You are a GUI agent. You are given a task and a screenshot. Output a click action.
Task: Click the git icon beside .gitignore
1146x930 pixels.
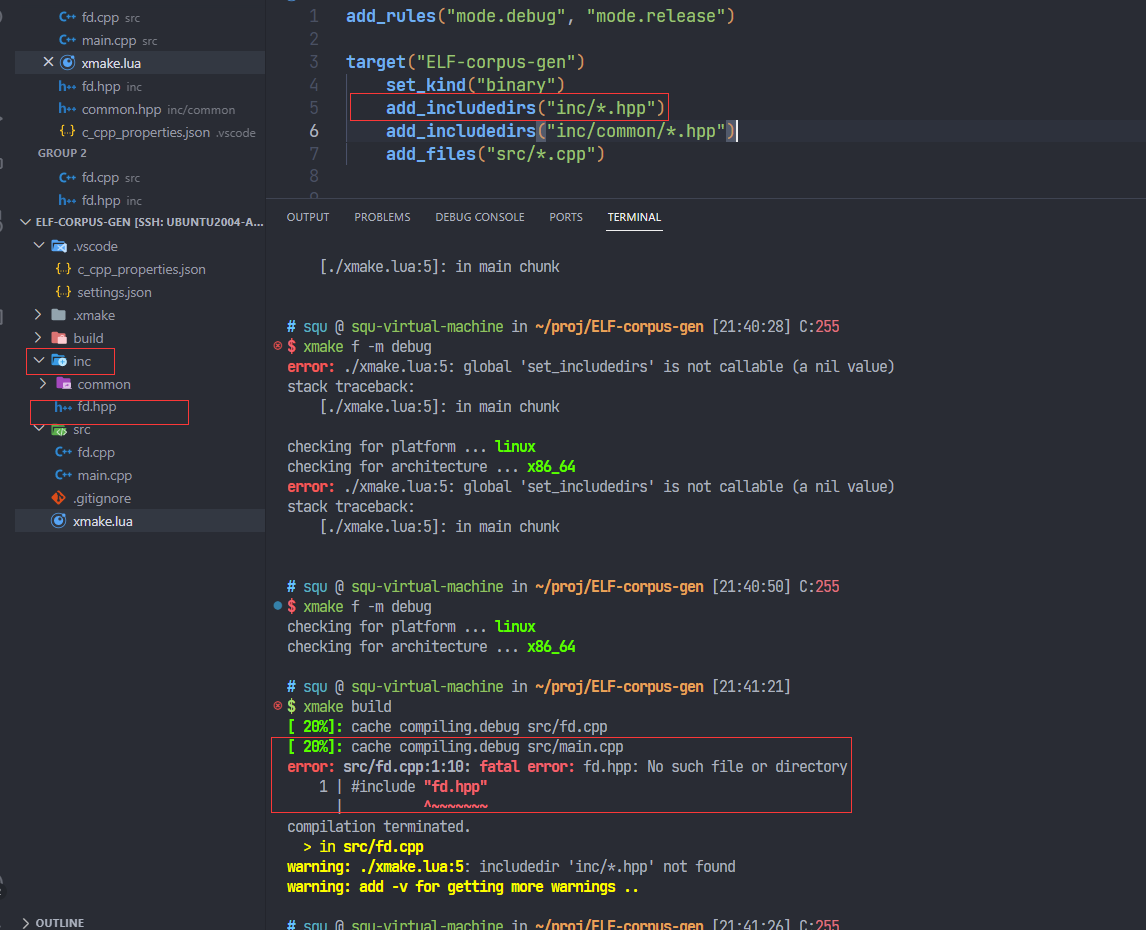(x=58, y=498)
